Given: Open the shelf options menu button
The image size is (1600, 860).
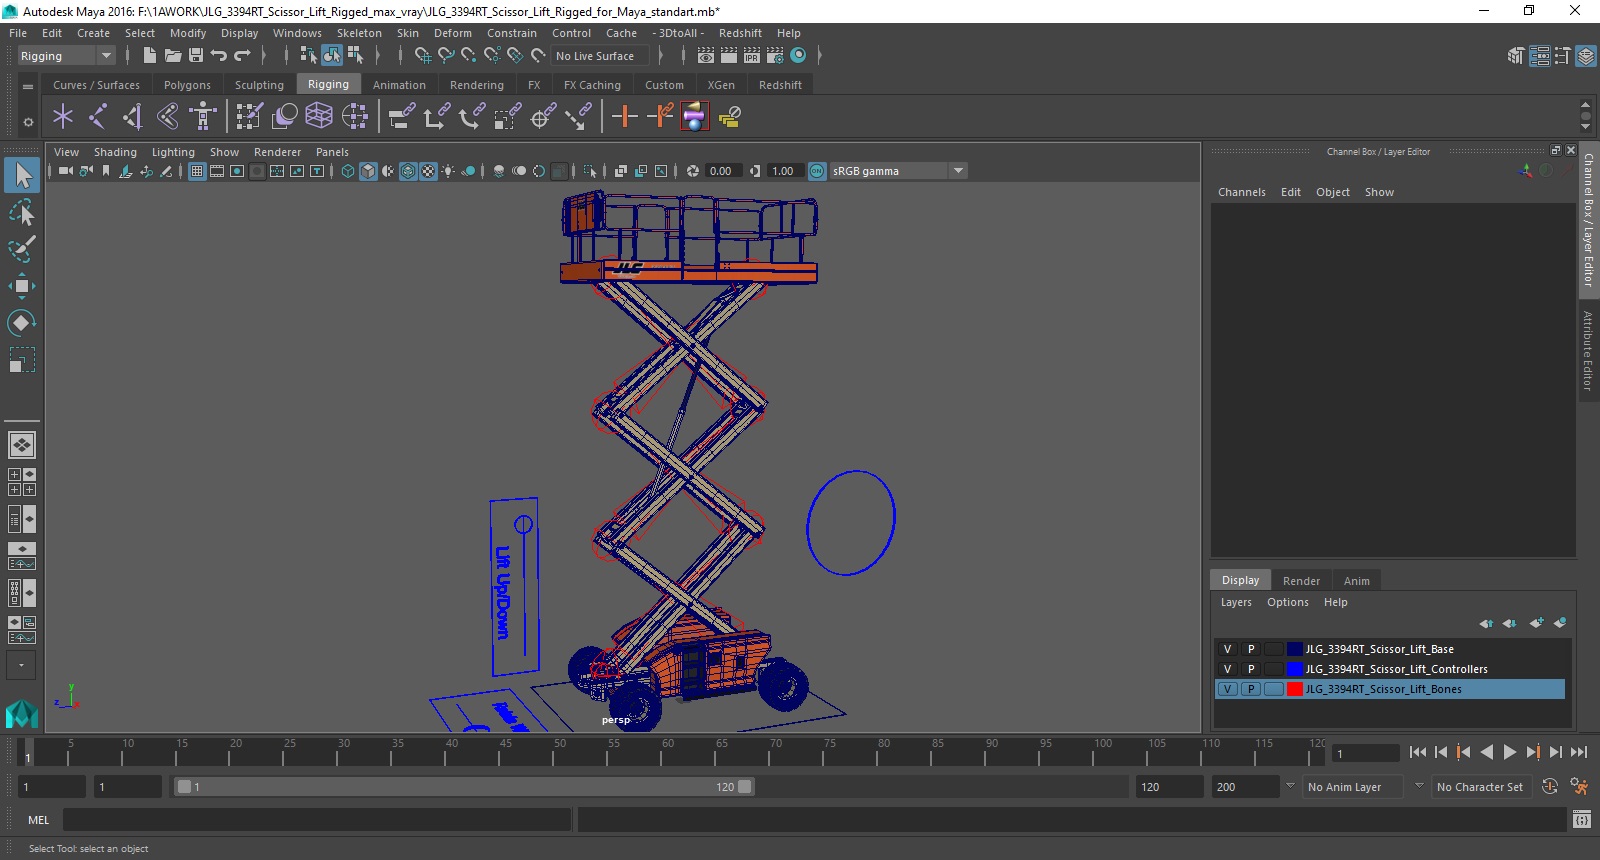Looking at the screenshot, I should pos(28,122).
